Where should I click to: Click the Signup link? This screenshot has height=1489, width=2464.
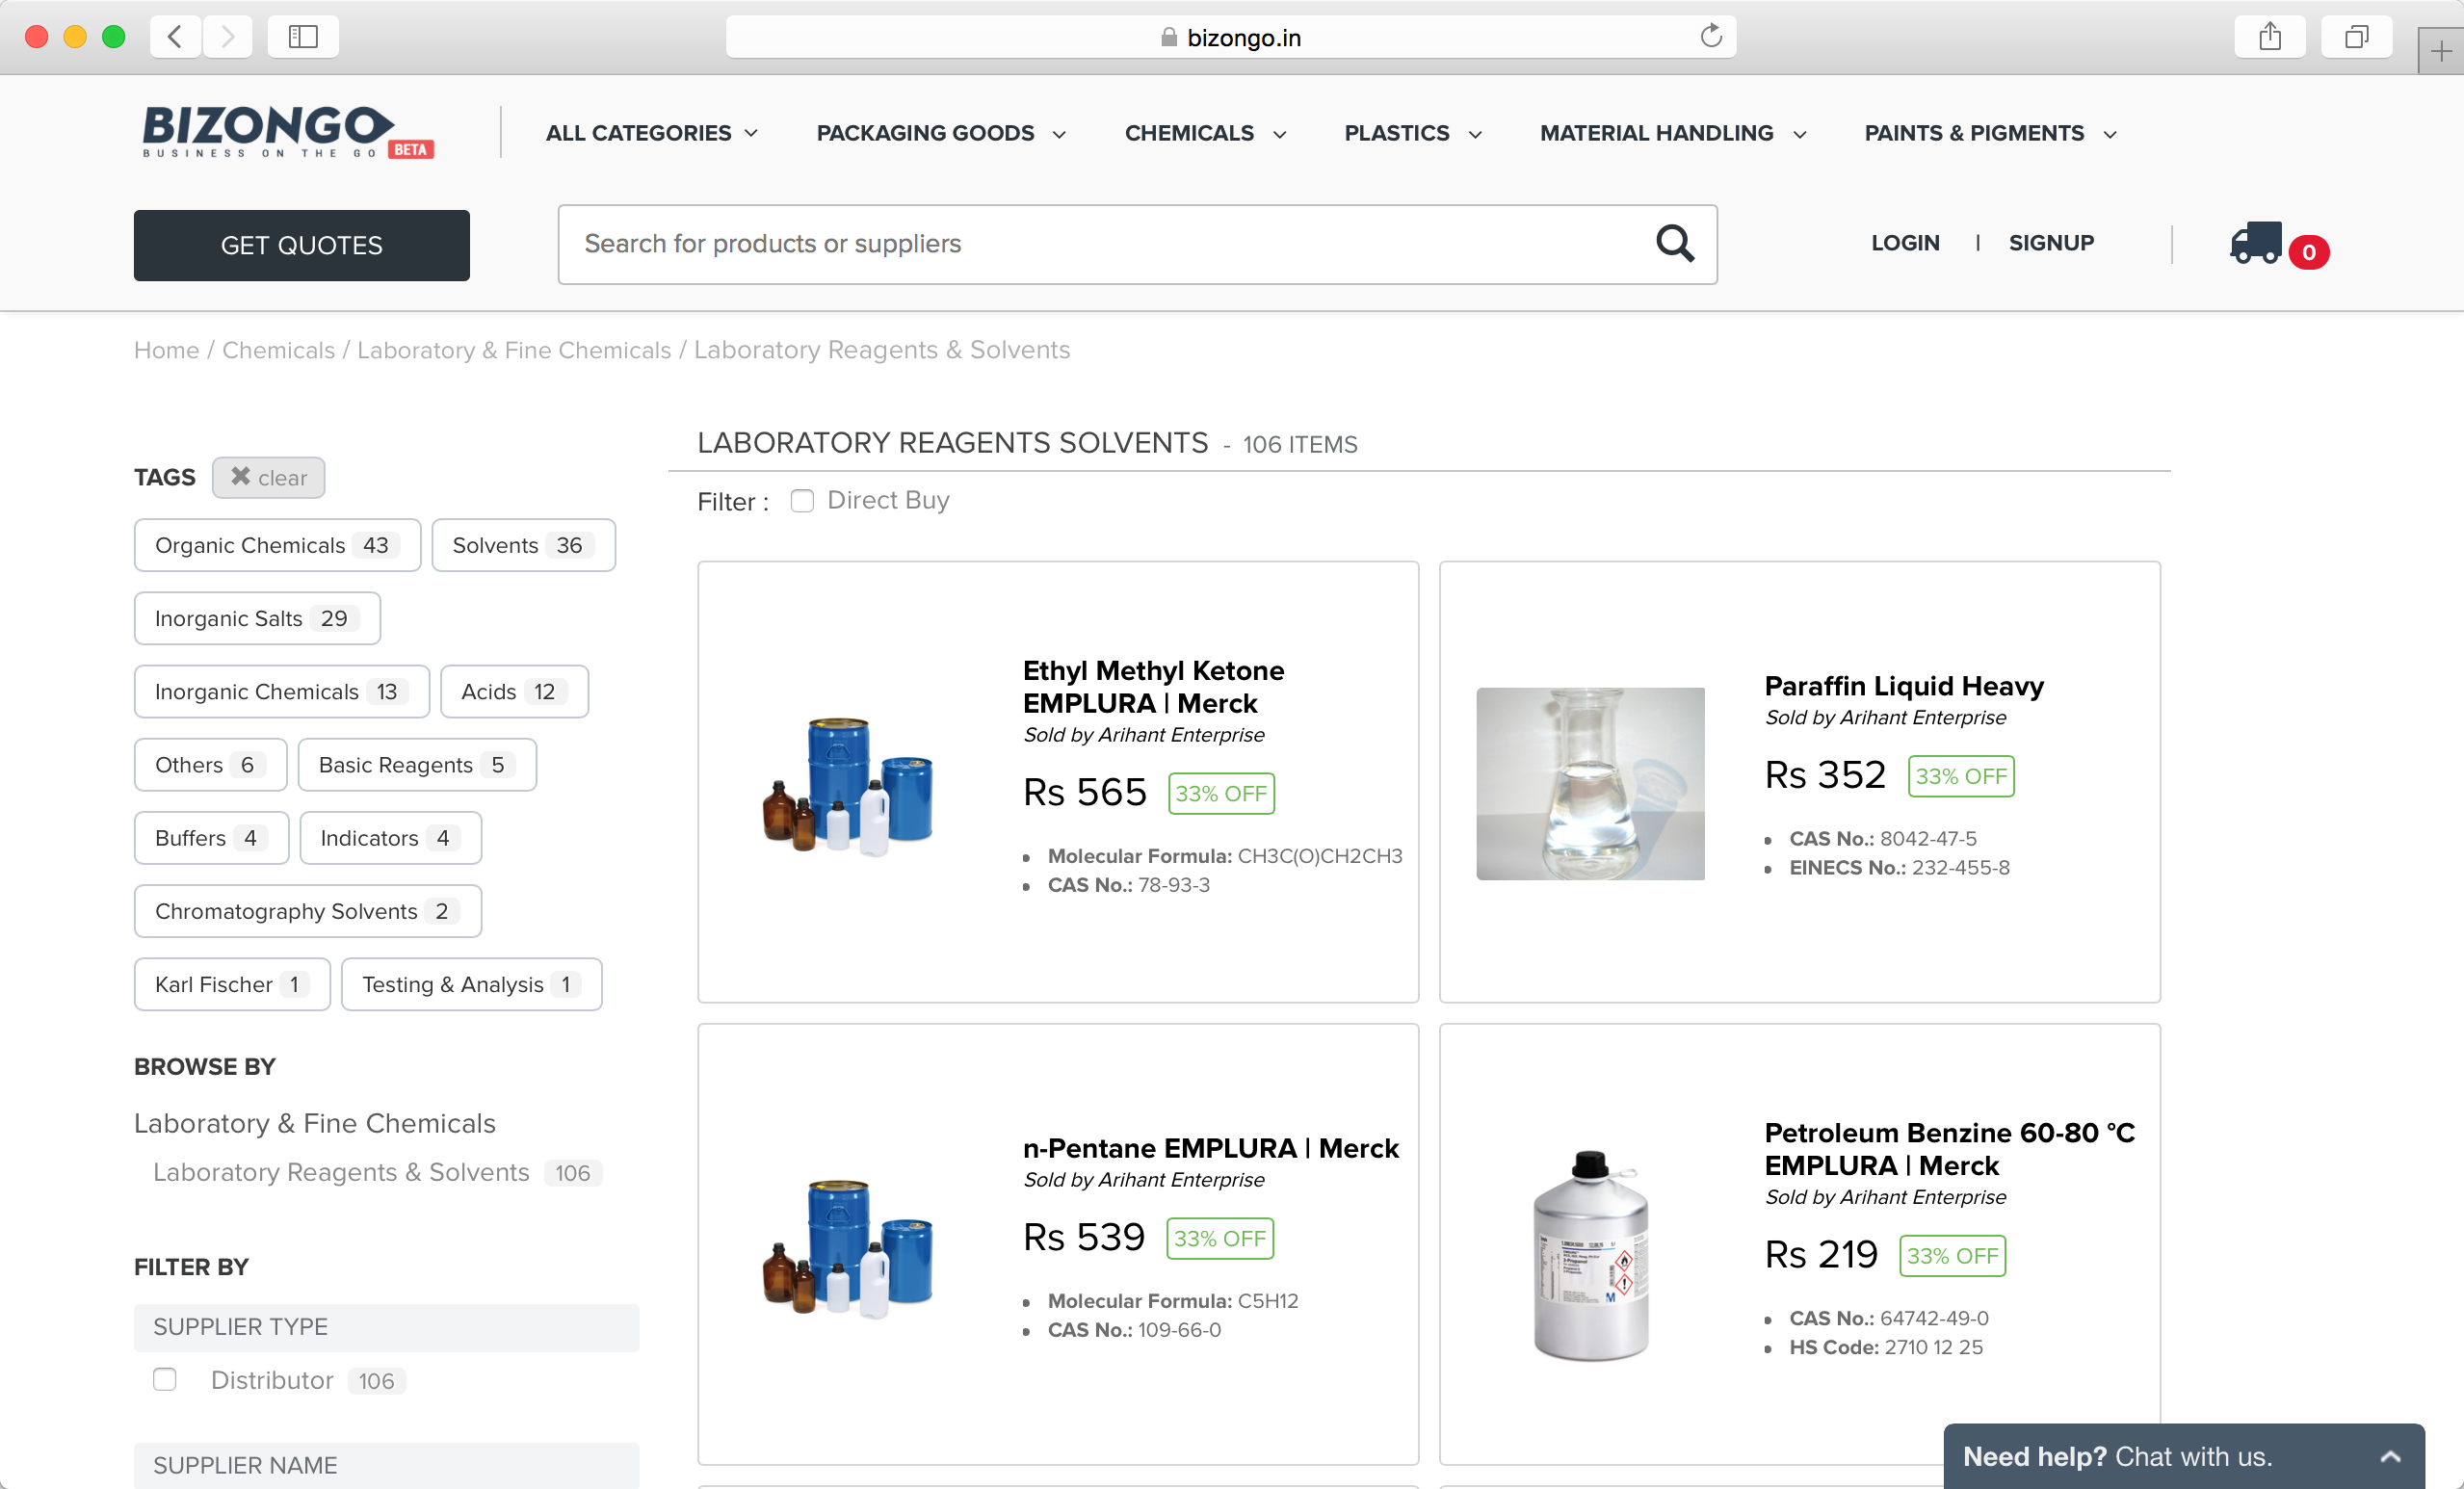pos(2051,243)
